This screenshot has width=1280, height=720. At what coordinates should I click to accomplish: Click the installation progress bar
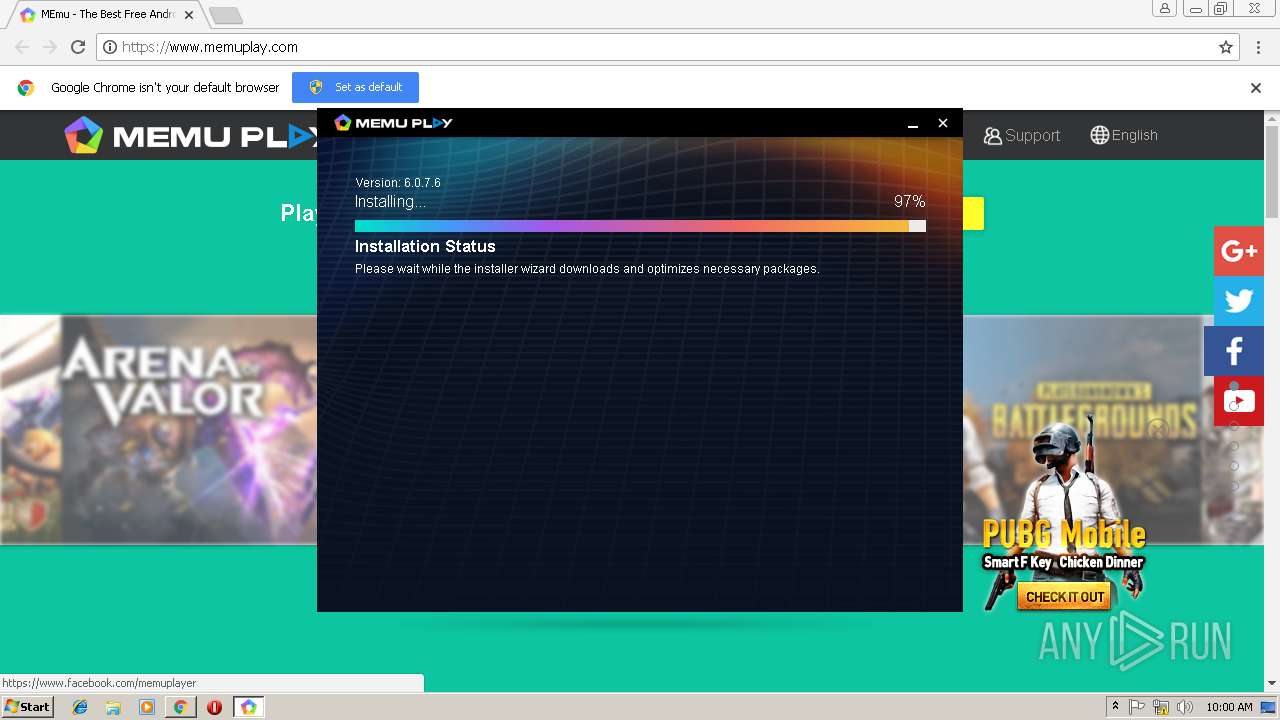pos(640,226)
